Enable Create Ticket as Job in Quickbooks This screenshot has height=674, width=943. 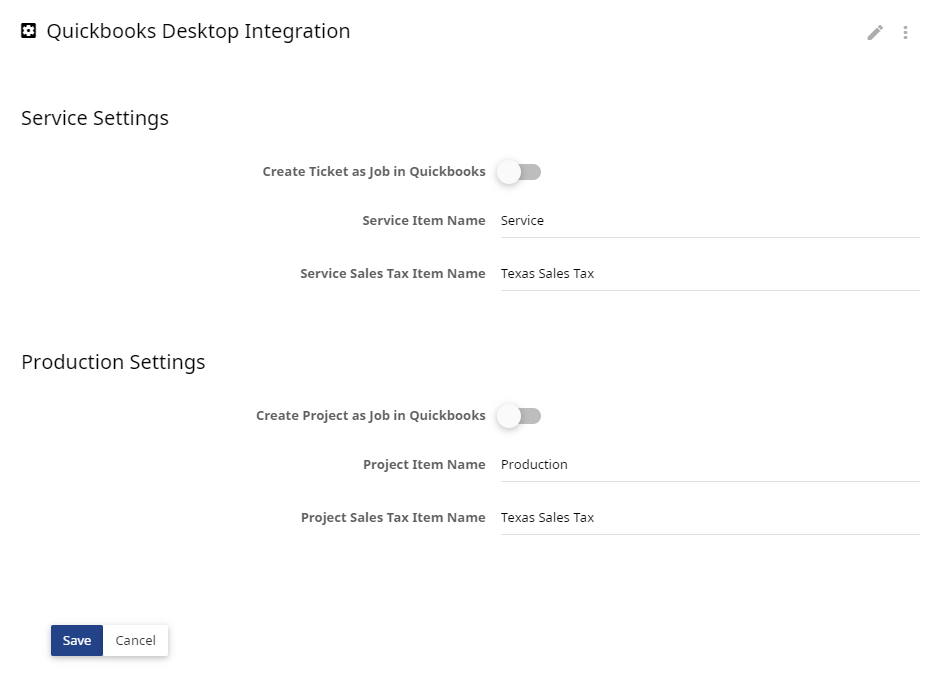[519, 172]
